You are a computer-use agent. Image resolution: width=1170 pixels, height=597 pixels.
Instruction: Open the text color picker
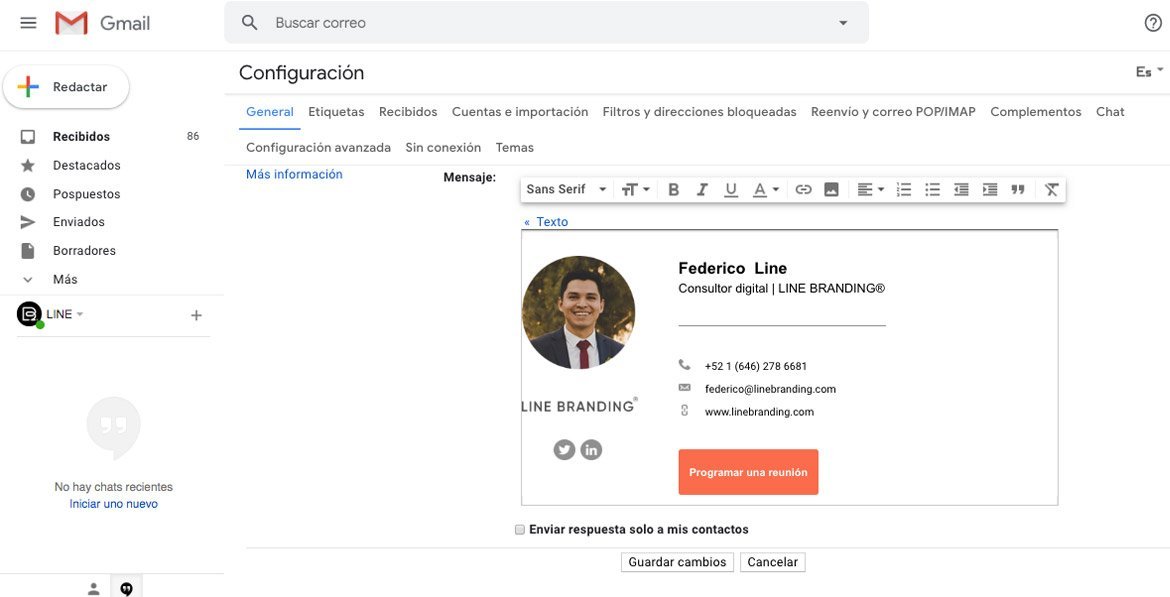pyautogui.click(x=766, y=190)
